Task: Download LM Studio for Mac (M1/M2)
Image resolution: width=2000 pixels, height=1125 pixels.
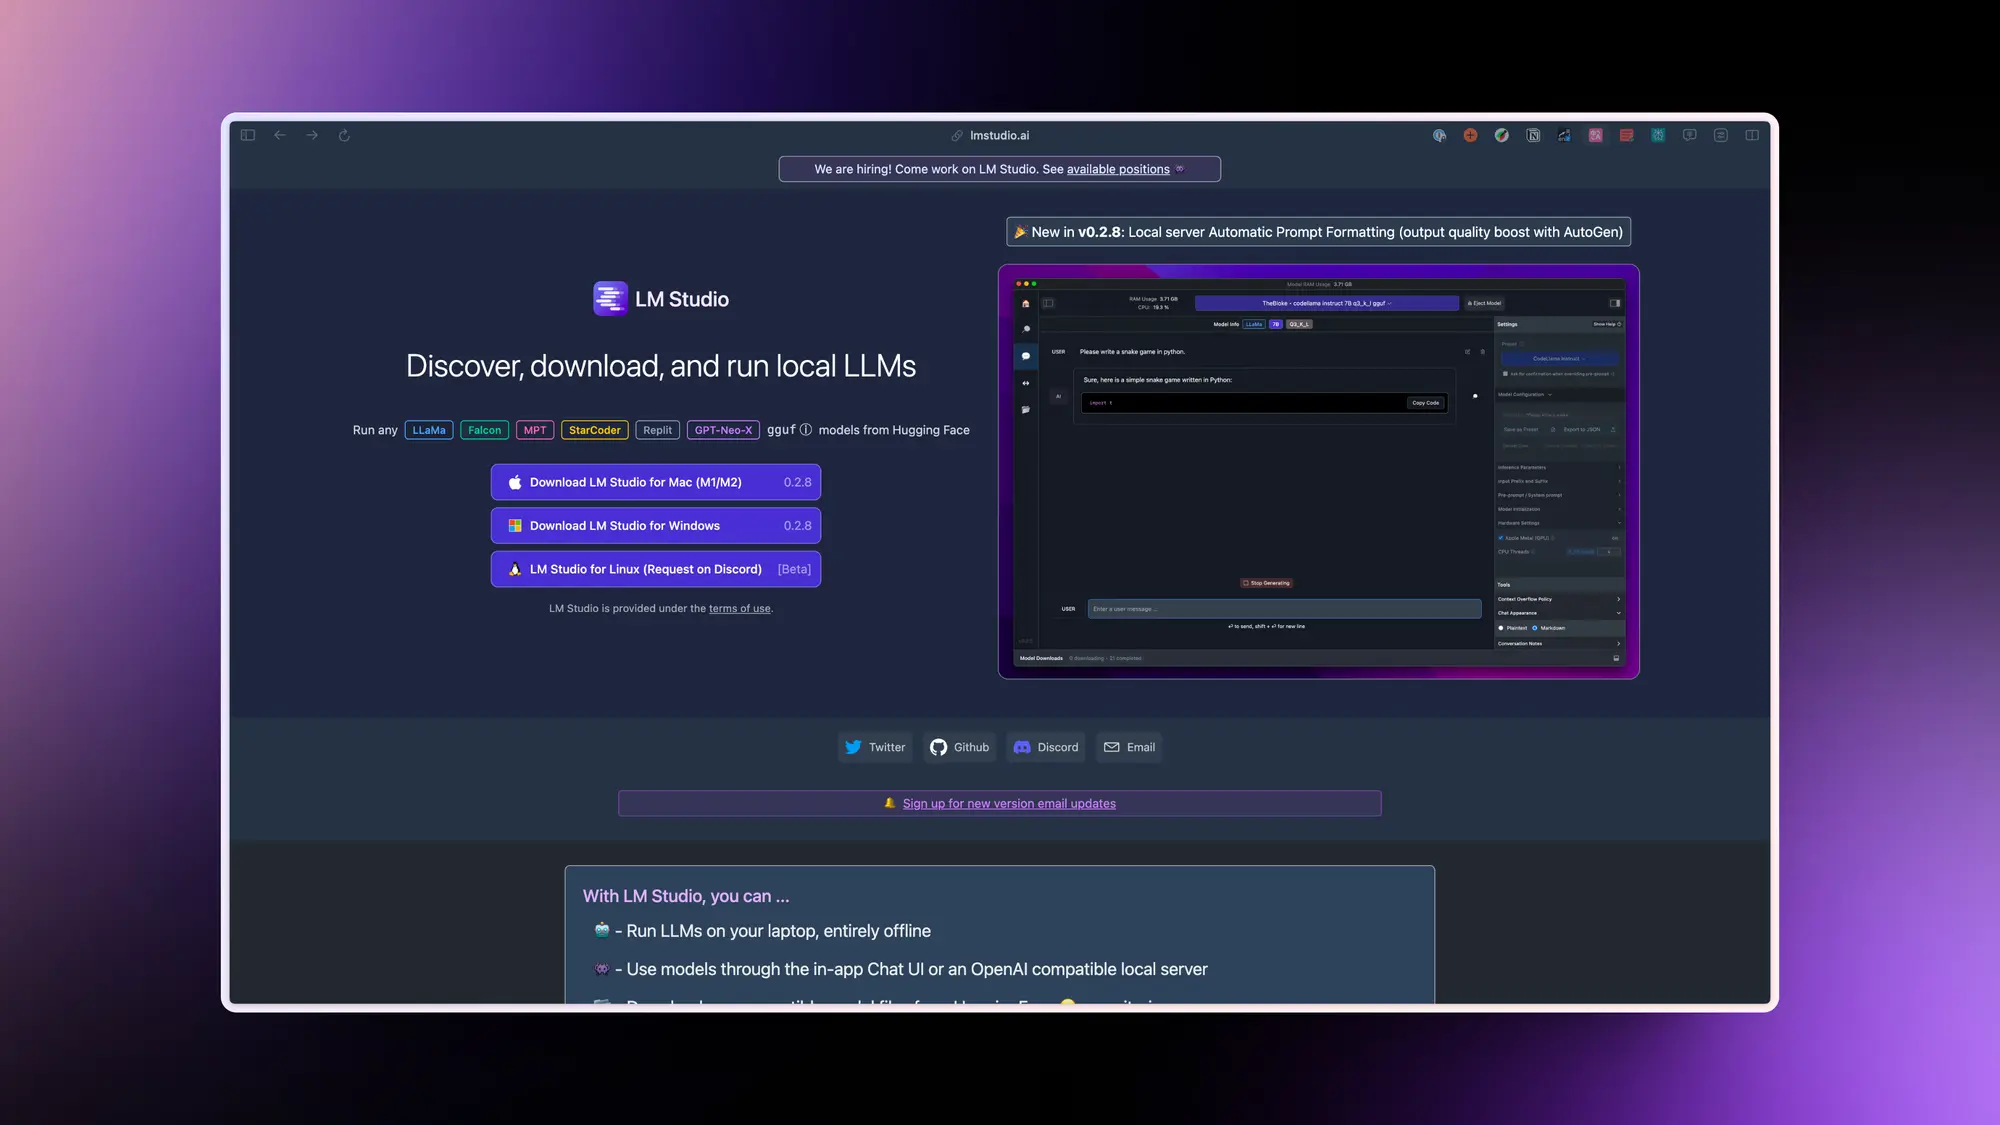Action: click(656, 482)
